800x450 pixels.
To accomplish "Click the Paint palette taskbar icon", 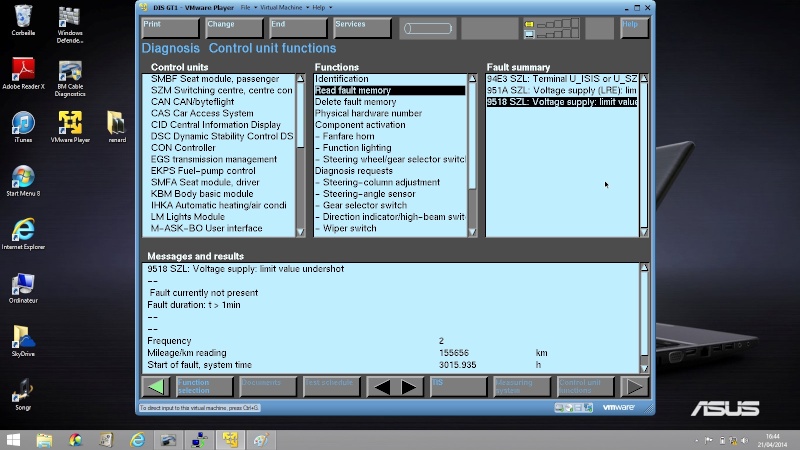I will click(261, 440).
